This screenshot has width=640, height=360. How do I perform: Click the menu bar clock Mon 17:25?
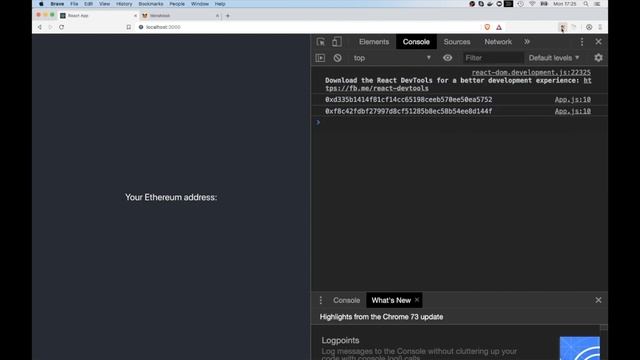[564, 4]
